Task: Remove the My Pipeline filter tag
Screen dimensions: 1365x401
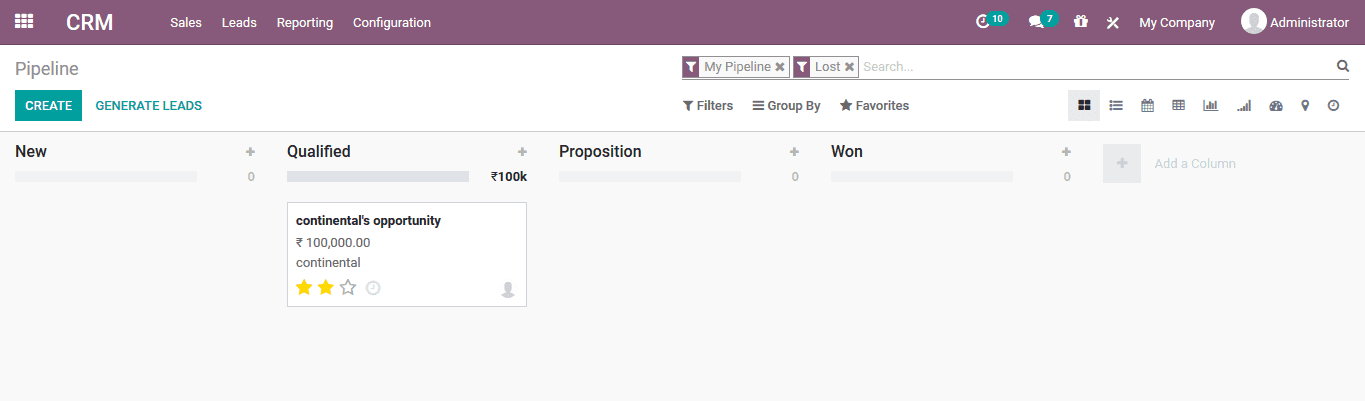Action: (x=780, y=67)
